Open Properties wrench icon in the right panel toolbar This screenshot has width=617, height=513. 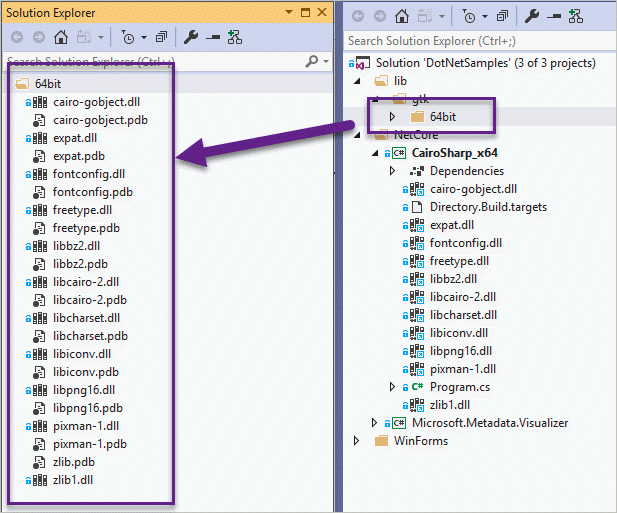532,16
